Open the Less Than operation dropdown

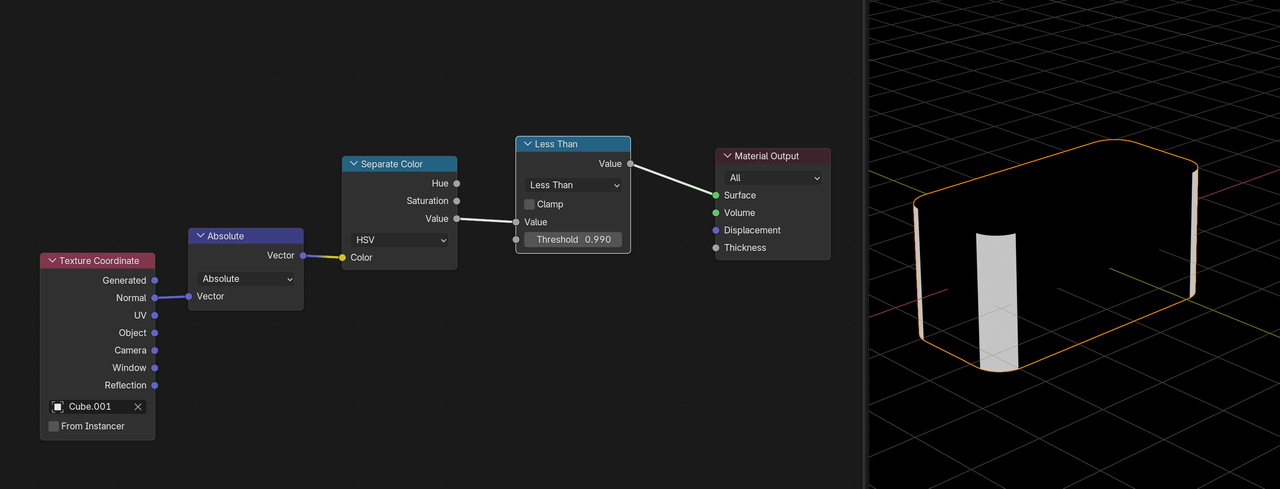(573, 185)
